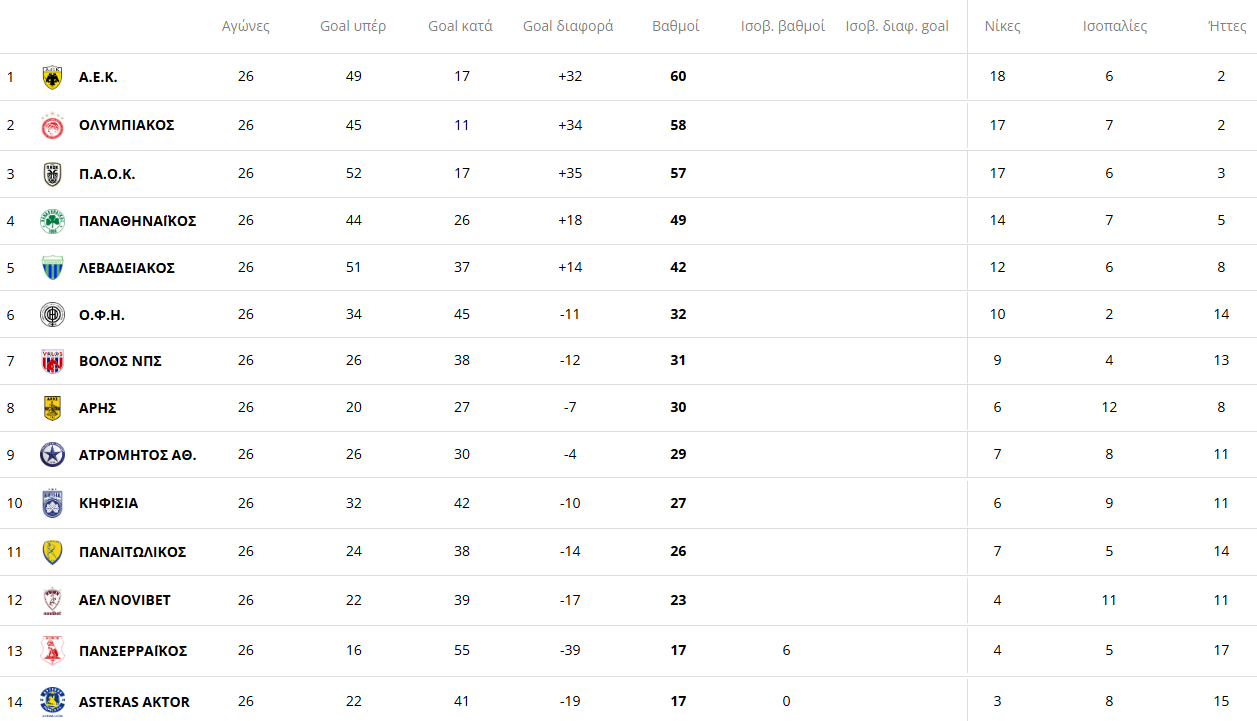The height and width of the screenshot is (721, 1257).
Task: Click the Levadiakos team crest icon
Action: (x=52, y=268)
